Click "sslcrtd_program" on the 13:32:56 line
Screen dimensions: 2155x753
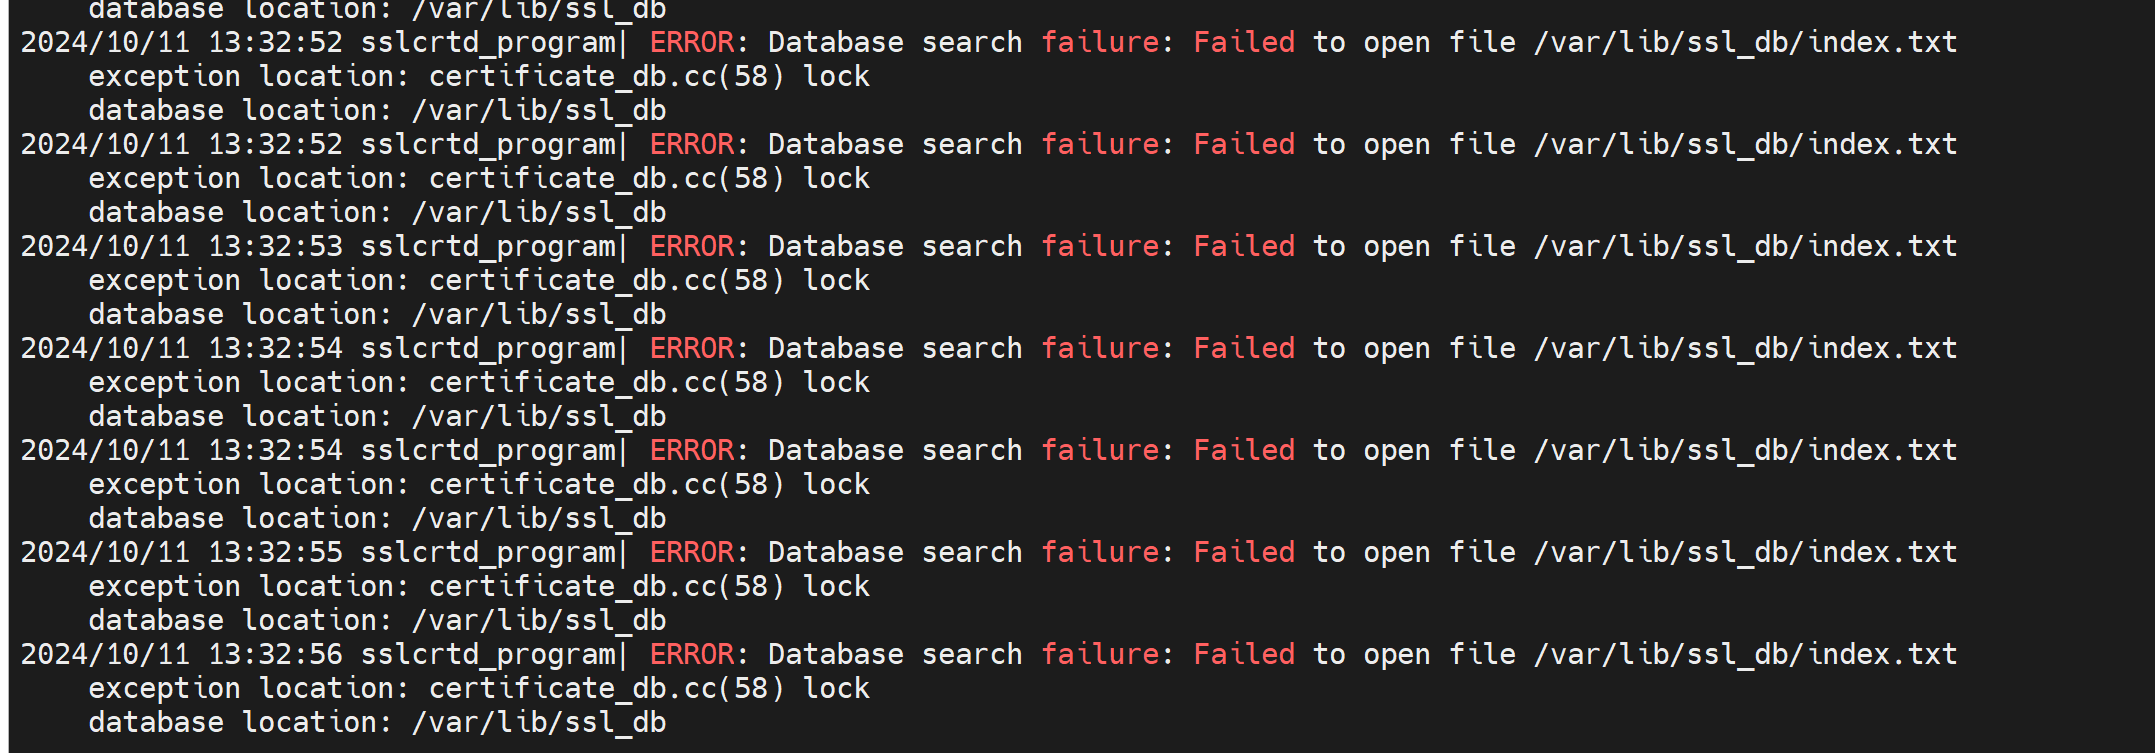pos(488,655)
